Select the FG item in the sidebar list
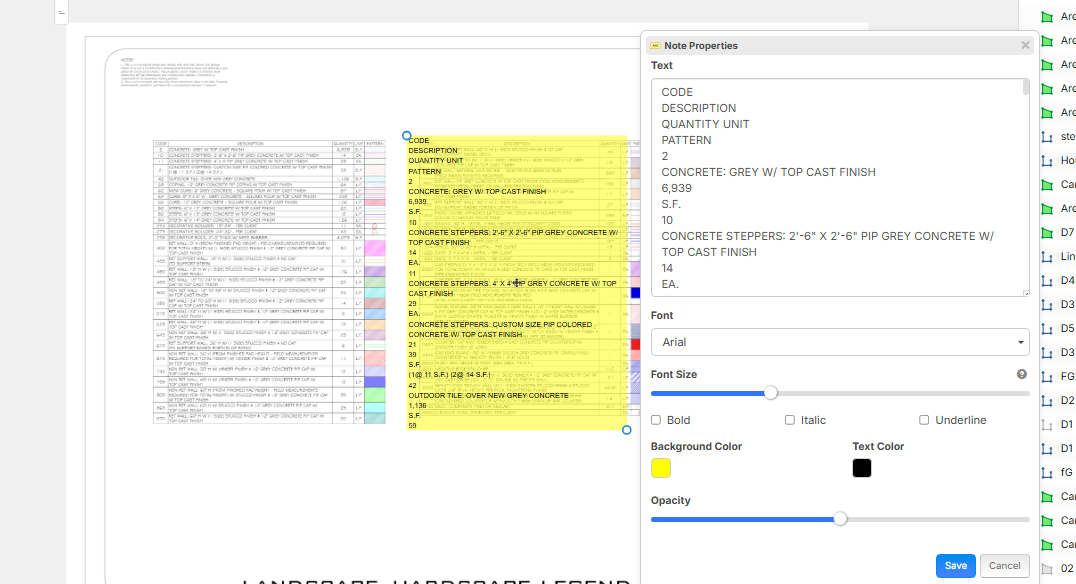This screenshot has height=584, width=1076. (x=1067, y=377)
